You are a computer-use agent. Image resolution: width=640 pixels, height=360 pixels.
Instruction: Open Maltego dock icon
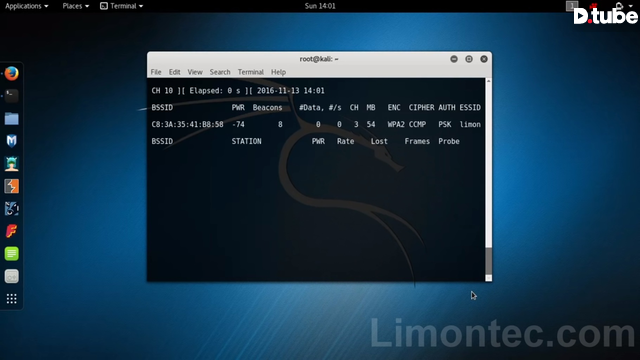[11, 209]
